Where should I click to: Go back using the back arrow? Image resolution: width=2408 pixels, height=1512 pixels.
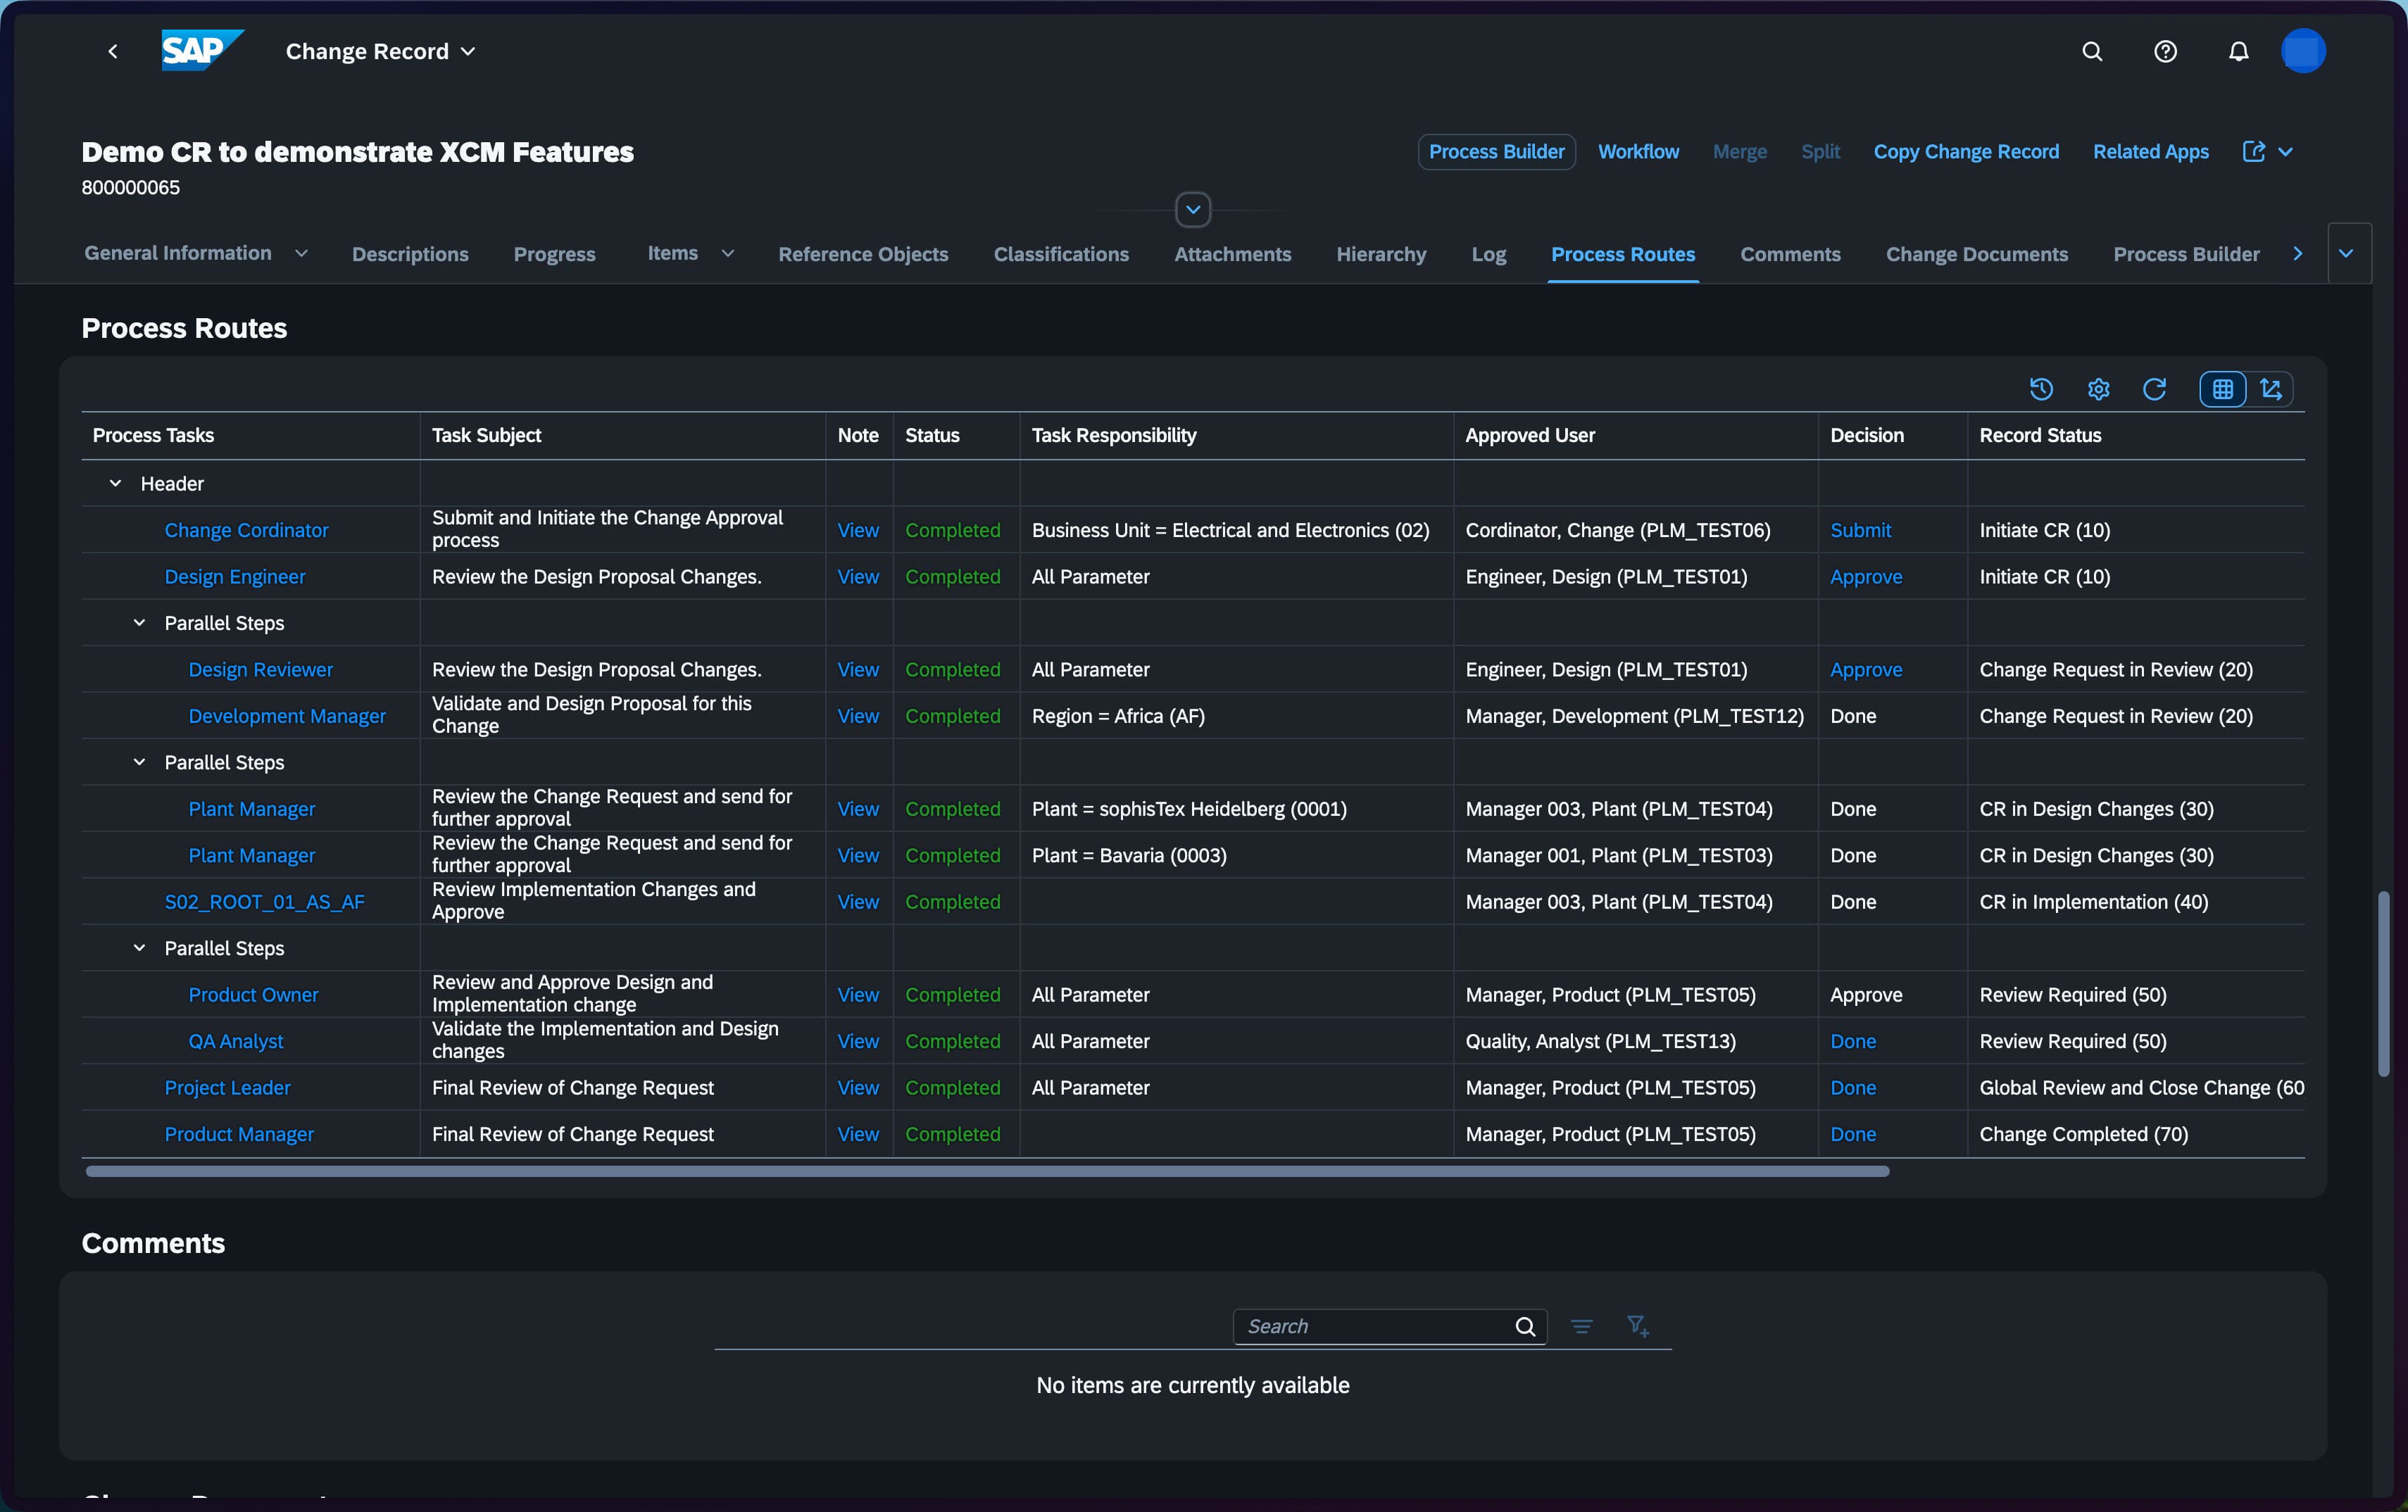(x=113, y=51)
